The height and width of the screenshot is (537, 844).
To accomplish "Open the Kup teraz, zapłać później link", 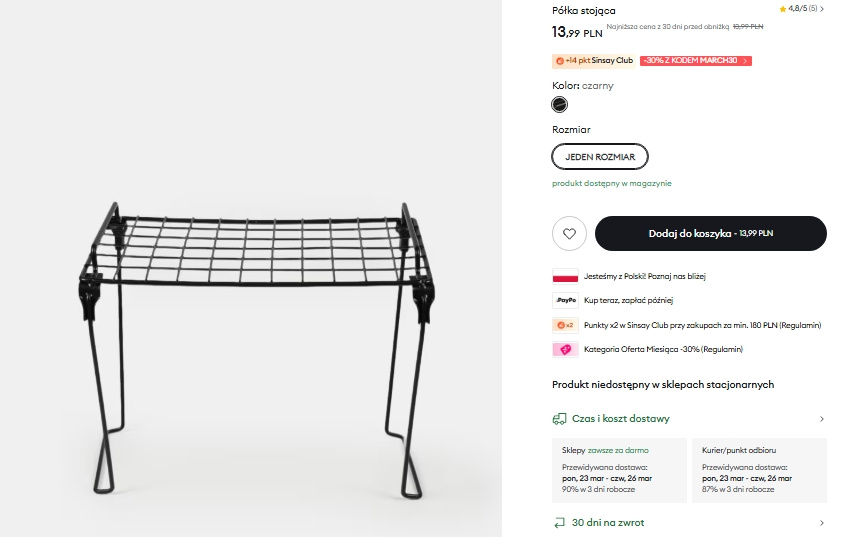I will [628, 300].
